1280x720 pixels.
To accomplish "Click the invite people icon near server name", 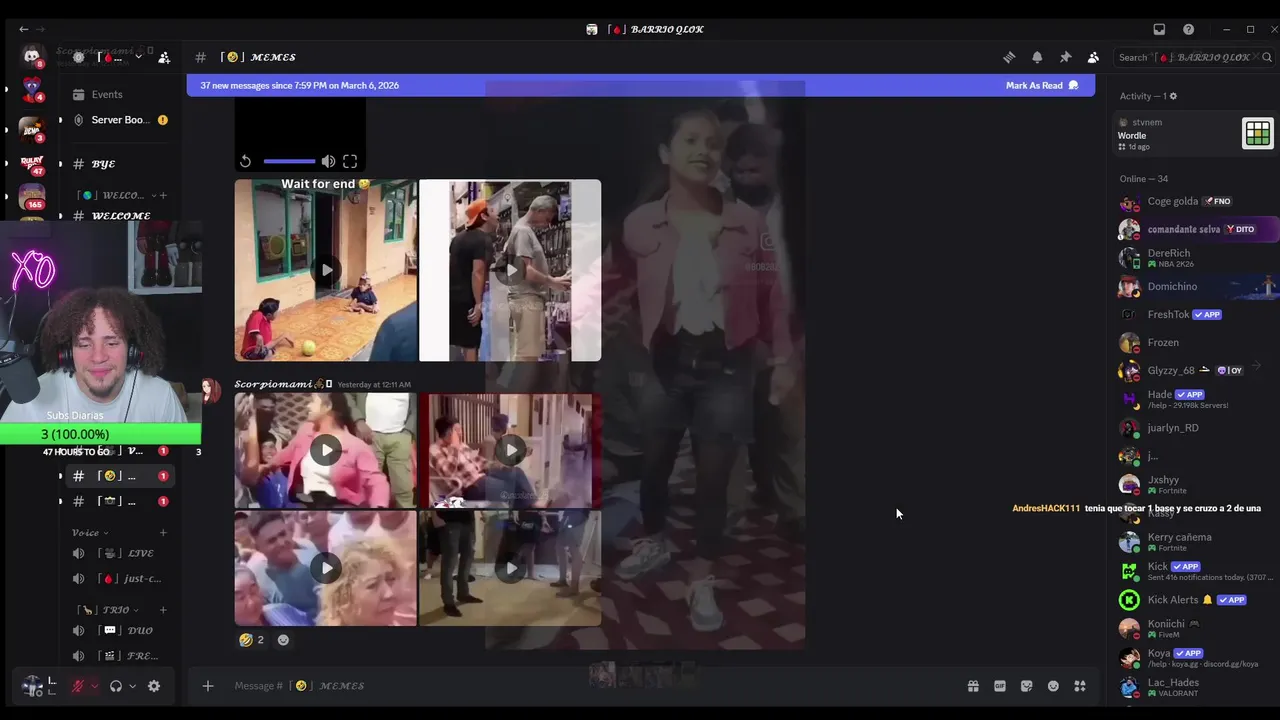I will click(164, 57).
